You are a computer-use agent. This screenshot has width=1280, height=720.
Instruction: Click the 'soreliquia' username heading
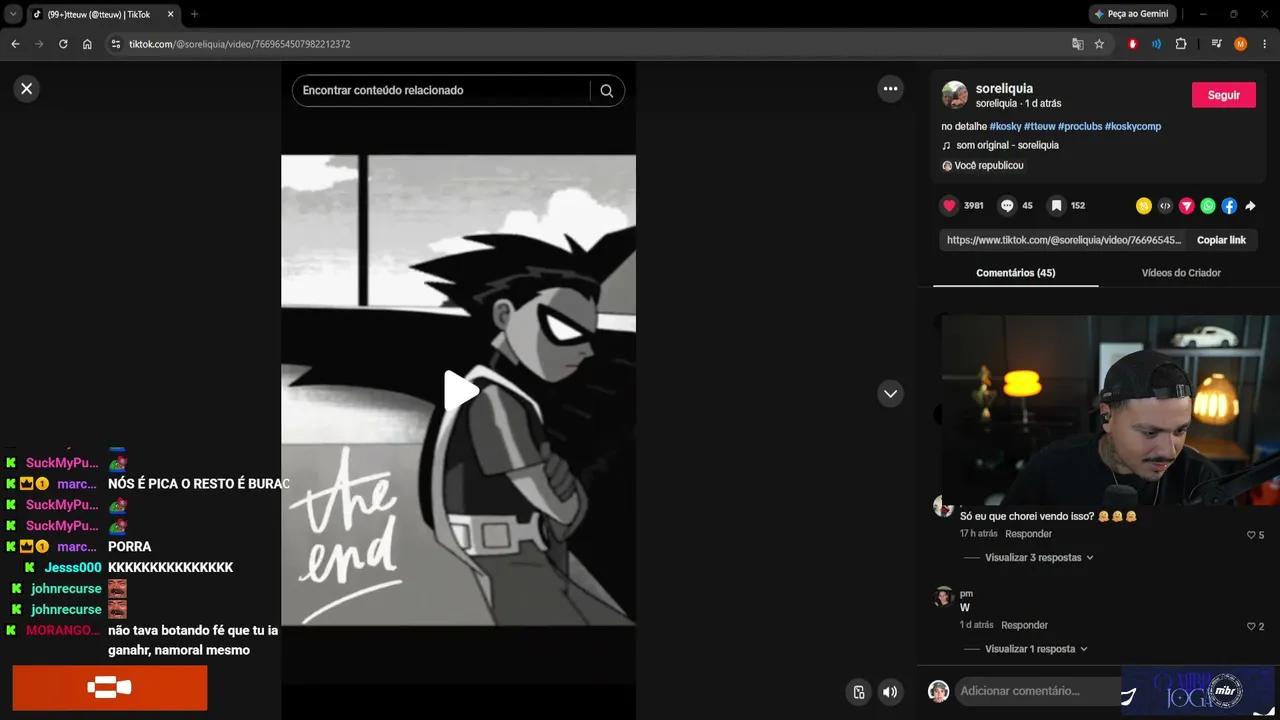(x=1004, y=89)
